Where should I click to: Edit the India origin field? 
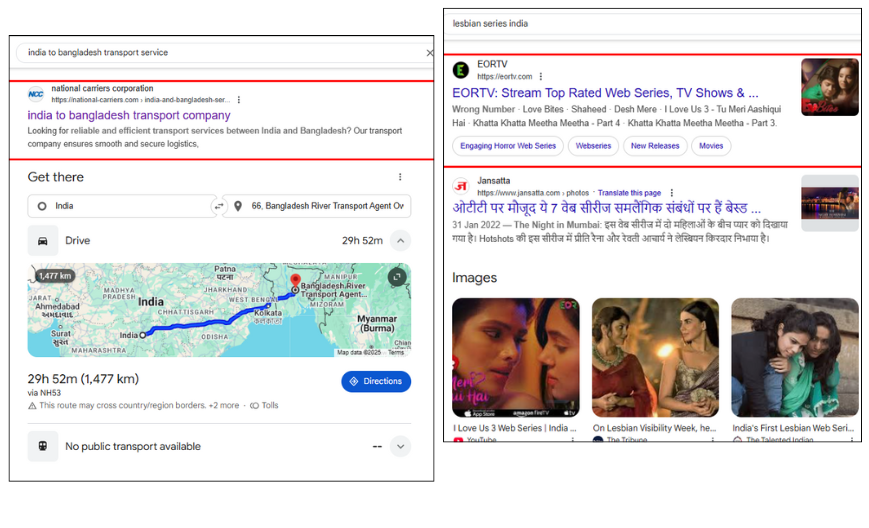click(122, 206)
